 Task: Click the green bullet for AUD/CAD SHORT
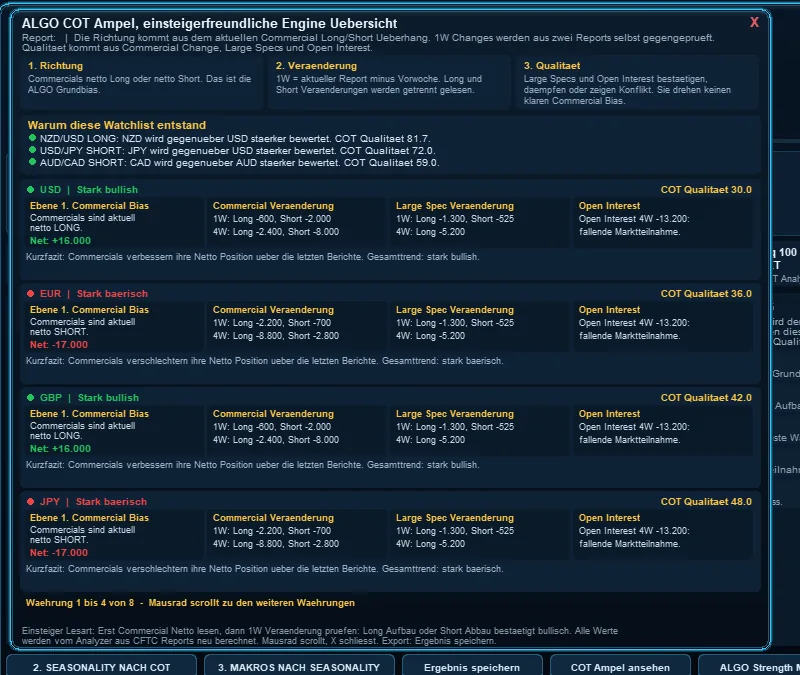click(x=33, y=162)
